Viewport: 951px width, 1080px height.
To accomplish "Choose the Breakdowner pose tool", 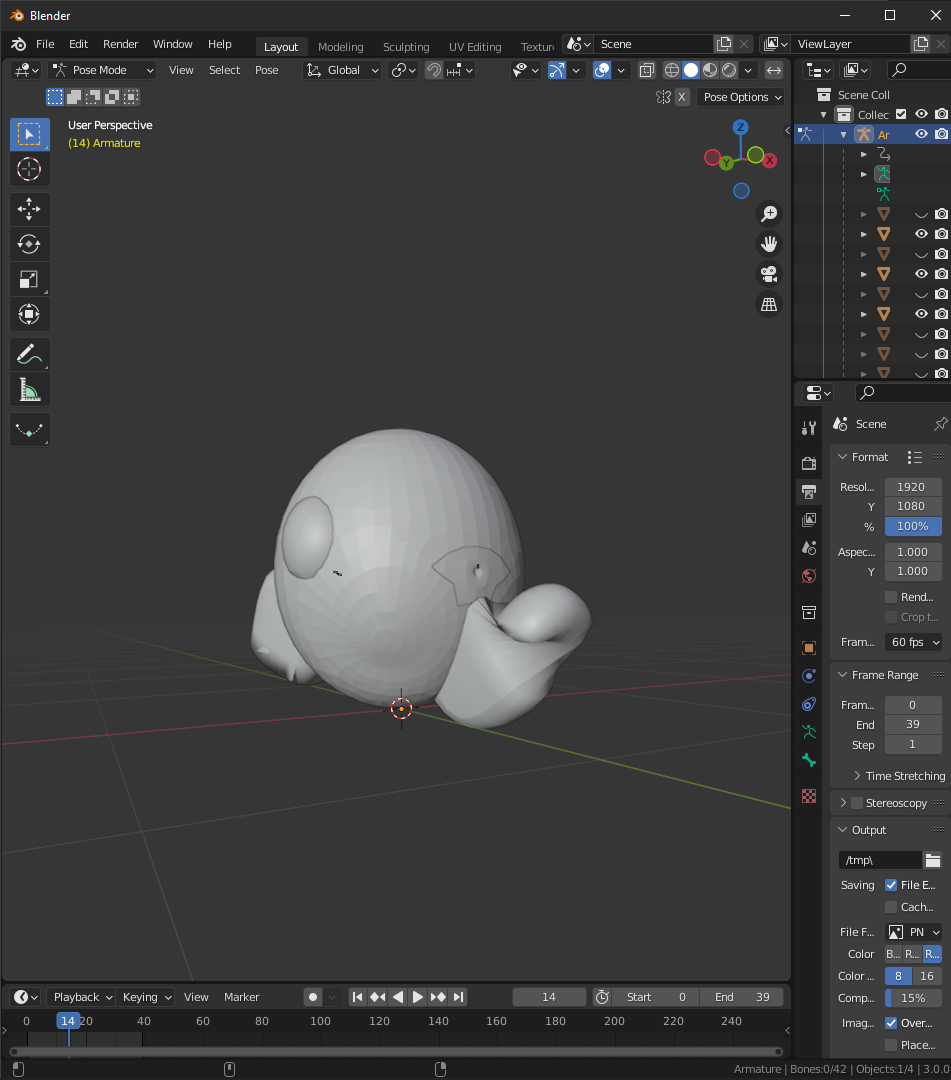I will point(29,430).
